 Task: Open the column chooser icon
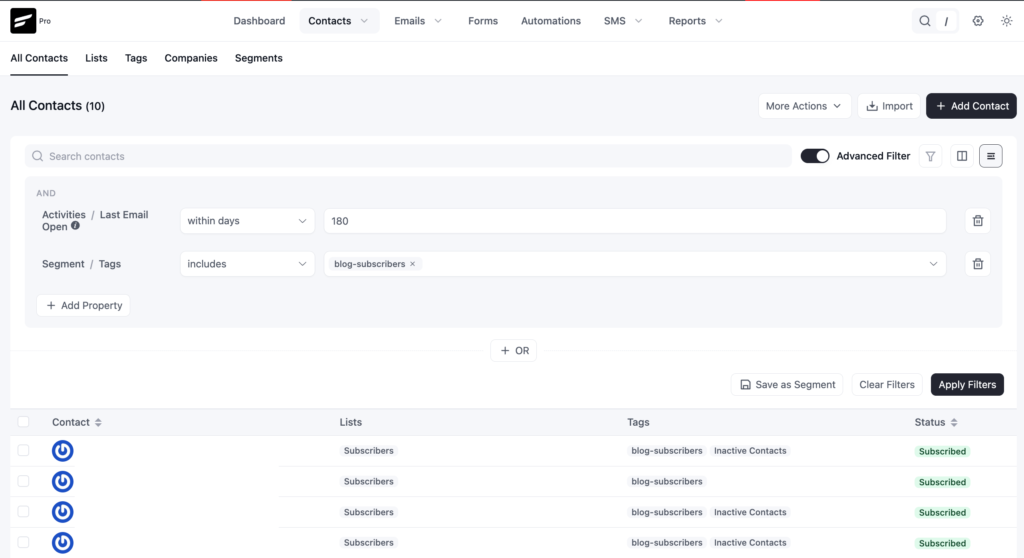click(962, 156)
